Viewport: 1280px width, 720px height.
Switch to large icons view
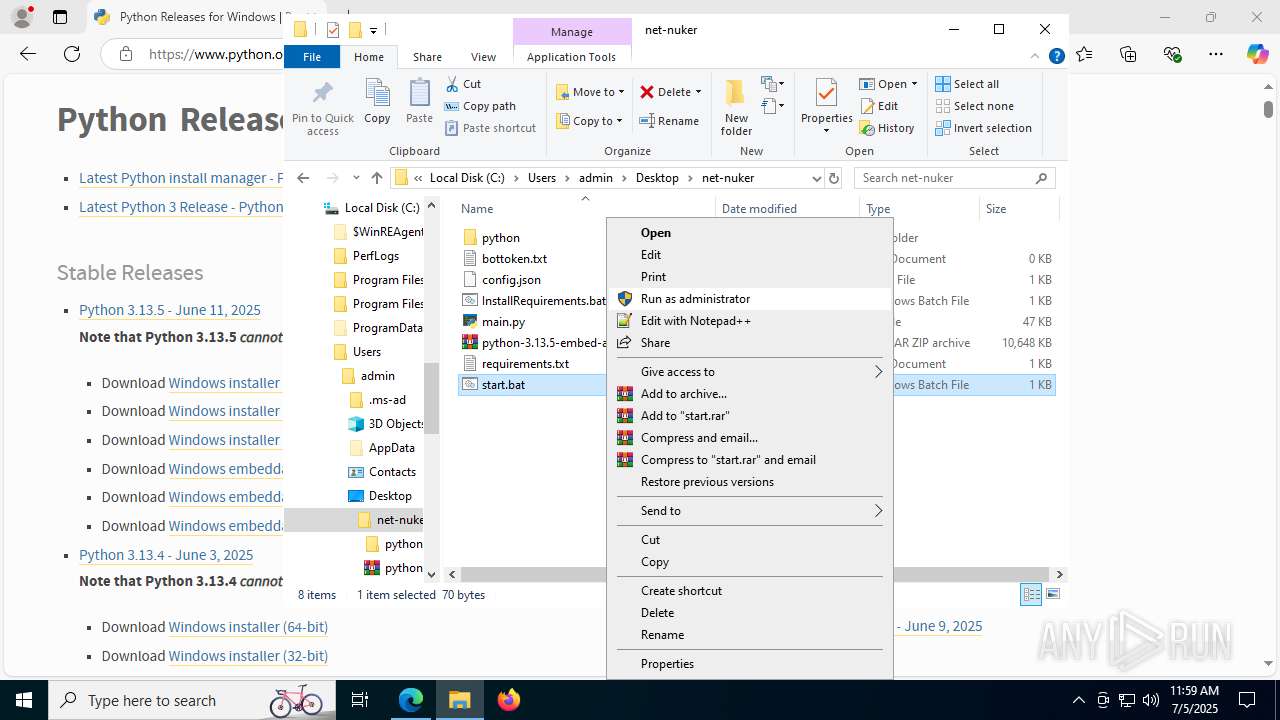[x=1052, y=594]
